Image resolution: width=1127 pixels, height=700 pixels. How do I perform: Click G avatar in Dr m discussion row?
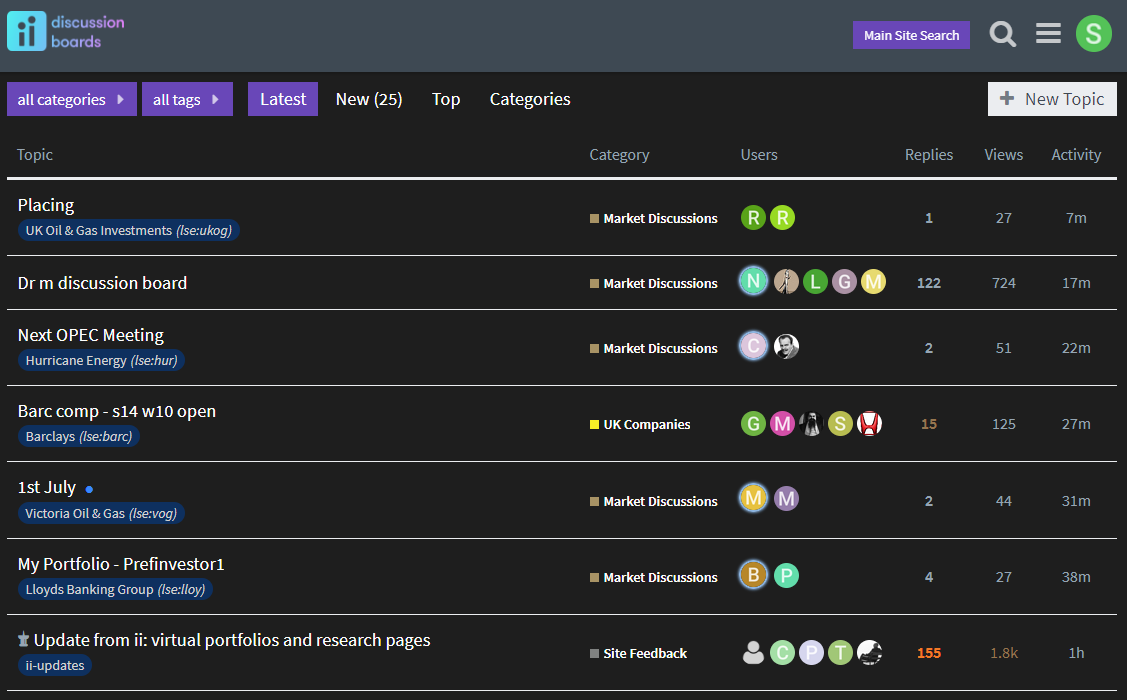[x=845, y=282]
